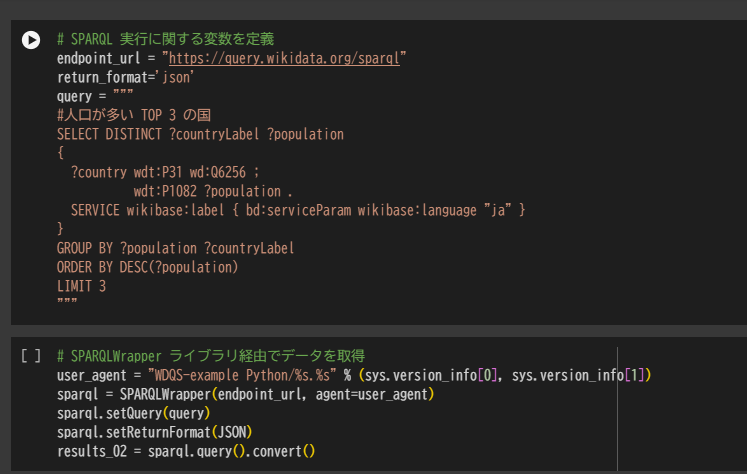
Task: Place cursor on wdt:P1082 ?population line
Action: (212, 191)
